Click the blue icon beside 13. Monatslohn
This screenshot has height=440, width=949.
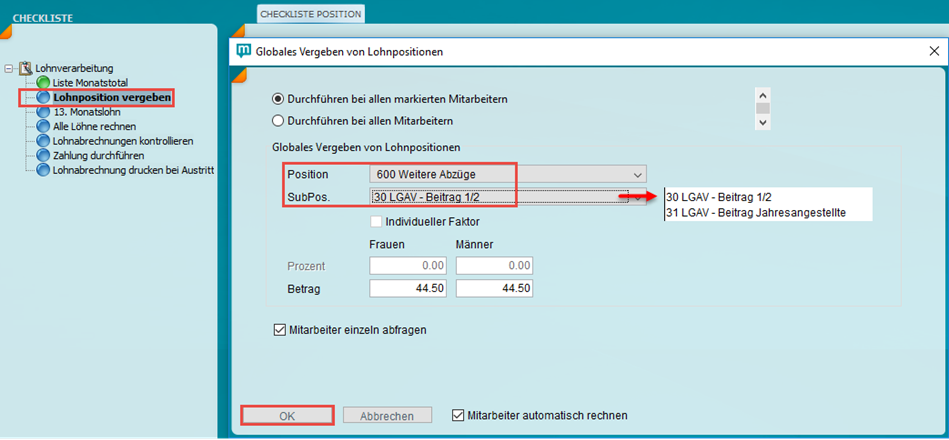coord(43,112)
